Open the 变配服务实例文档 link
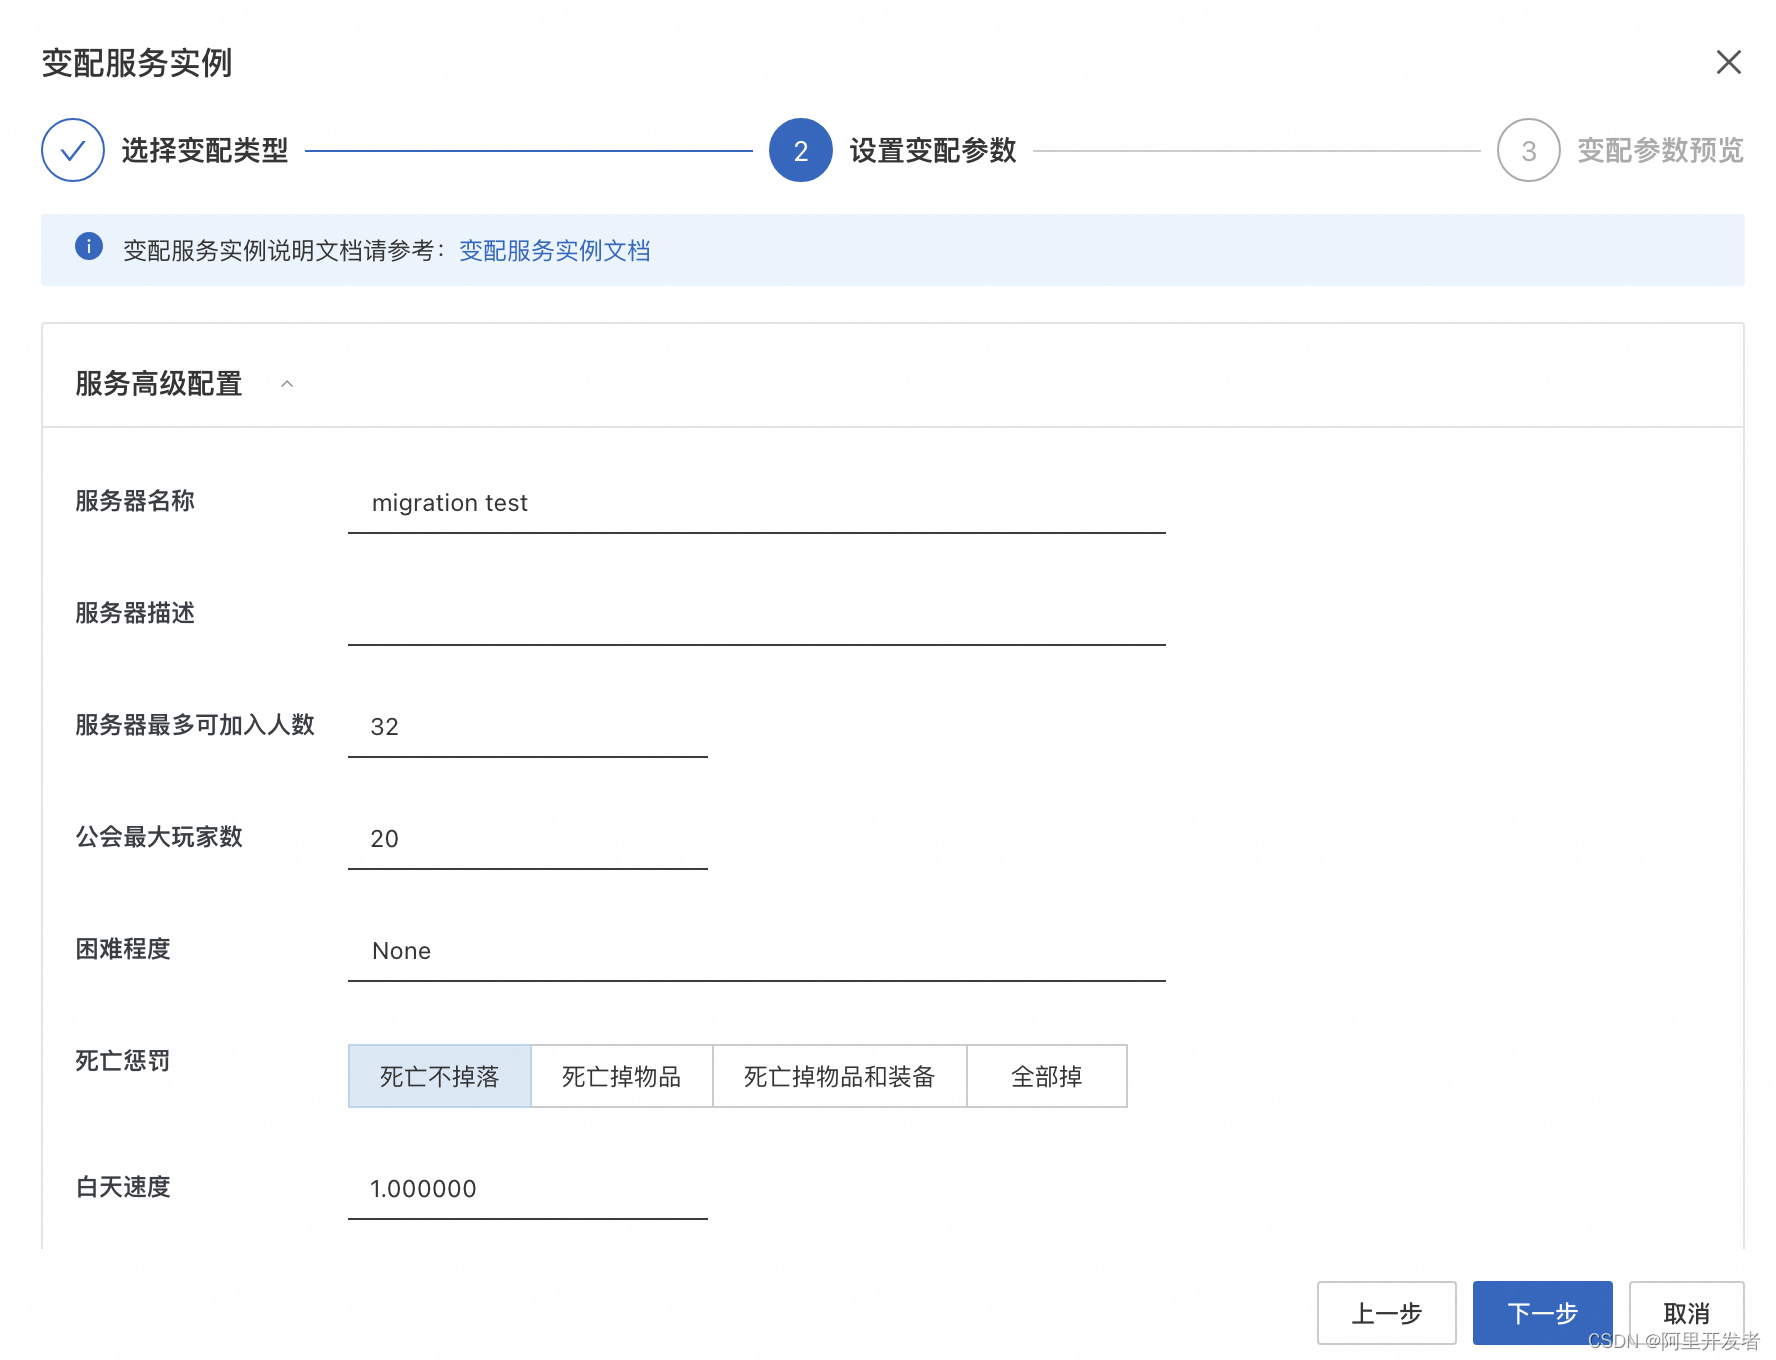 tap(555, 250)
